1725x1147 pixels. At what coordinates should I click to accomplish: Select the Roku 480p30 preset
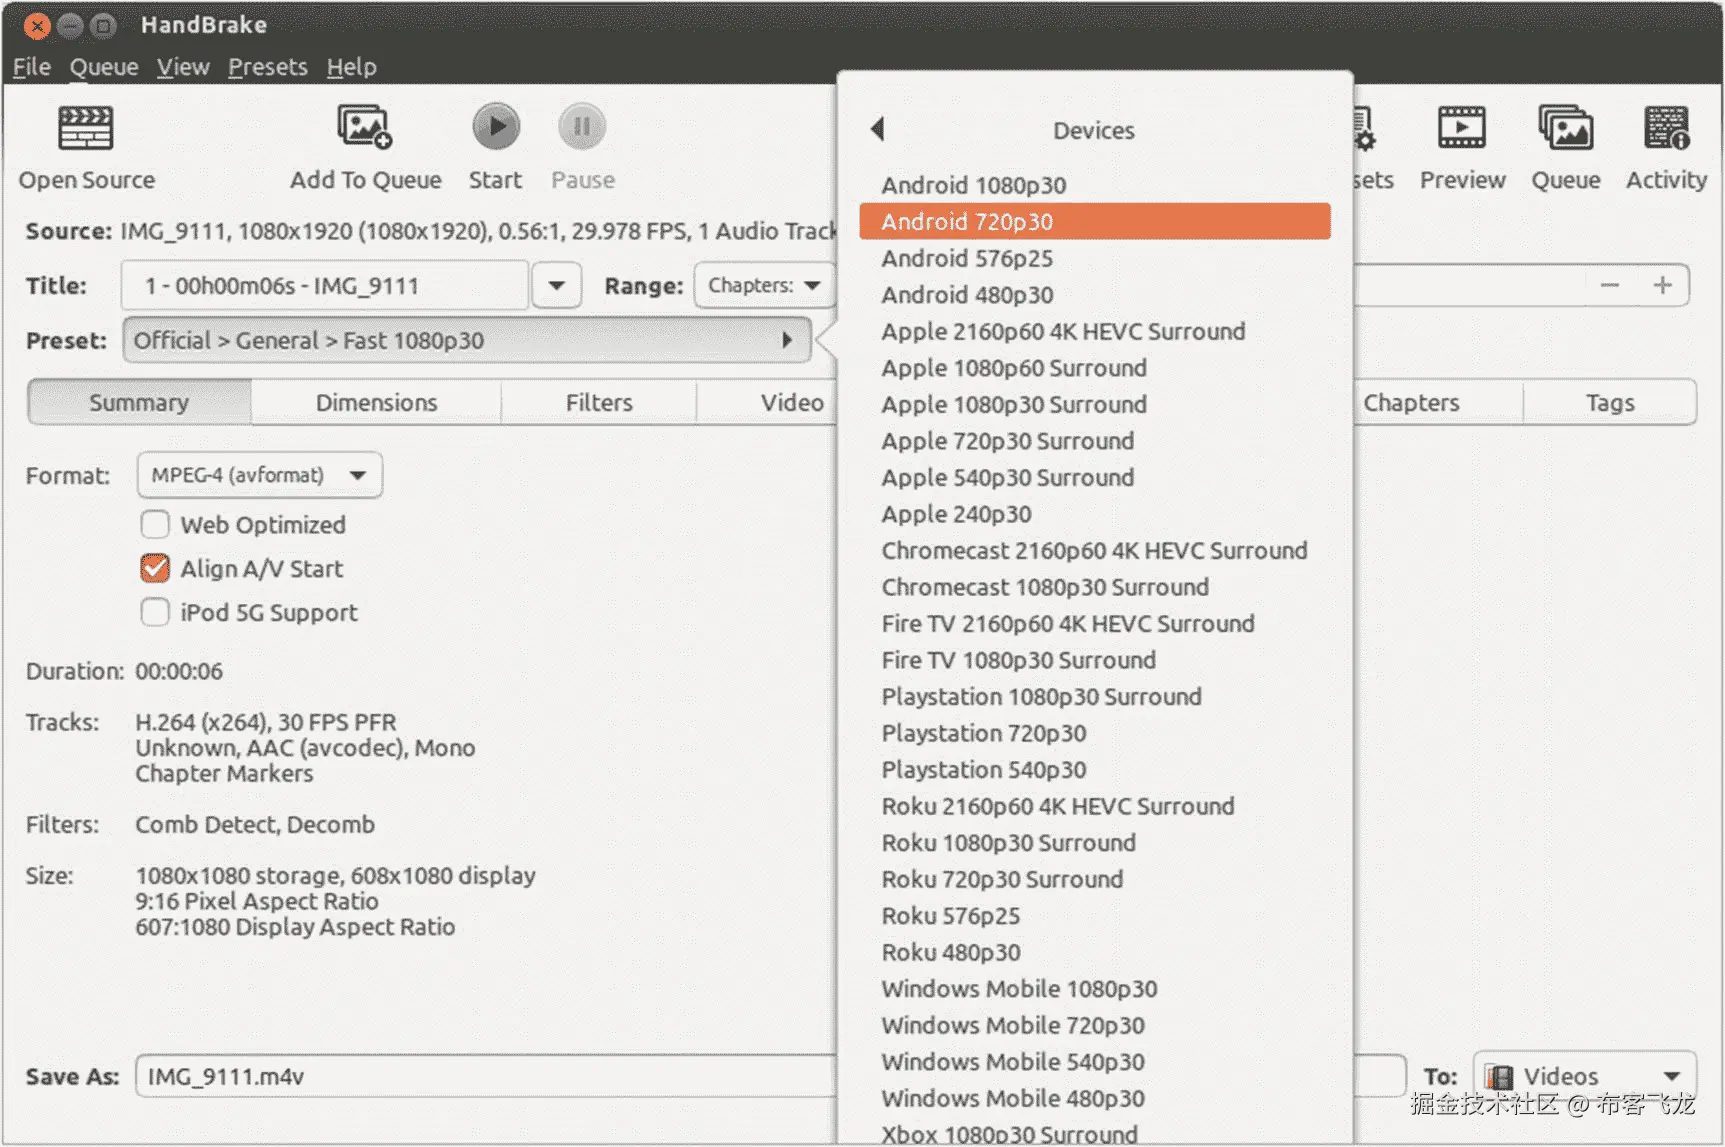(x=1095, y=952)
